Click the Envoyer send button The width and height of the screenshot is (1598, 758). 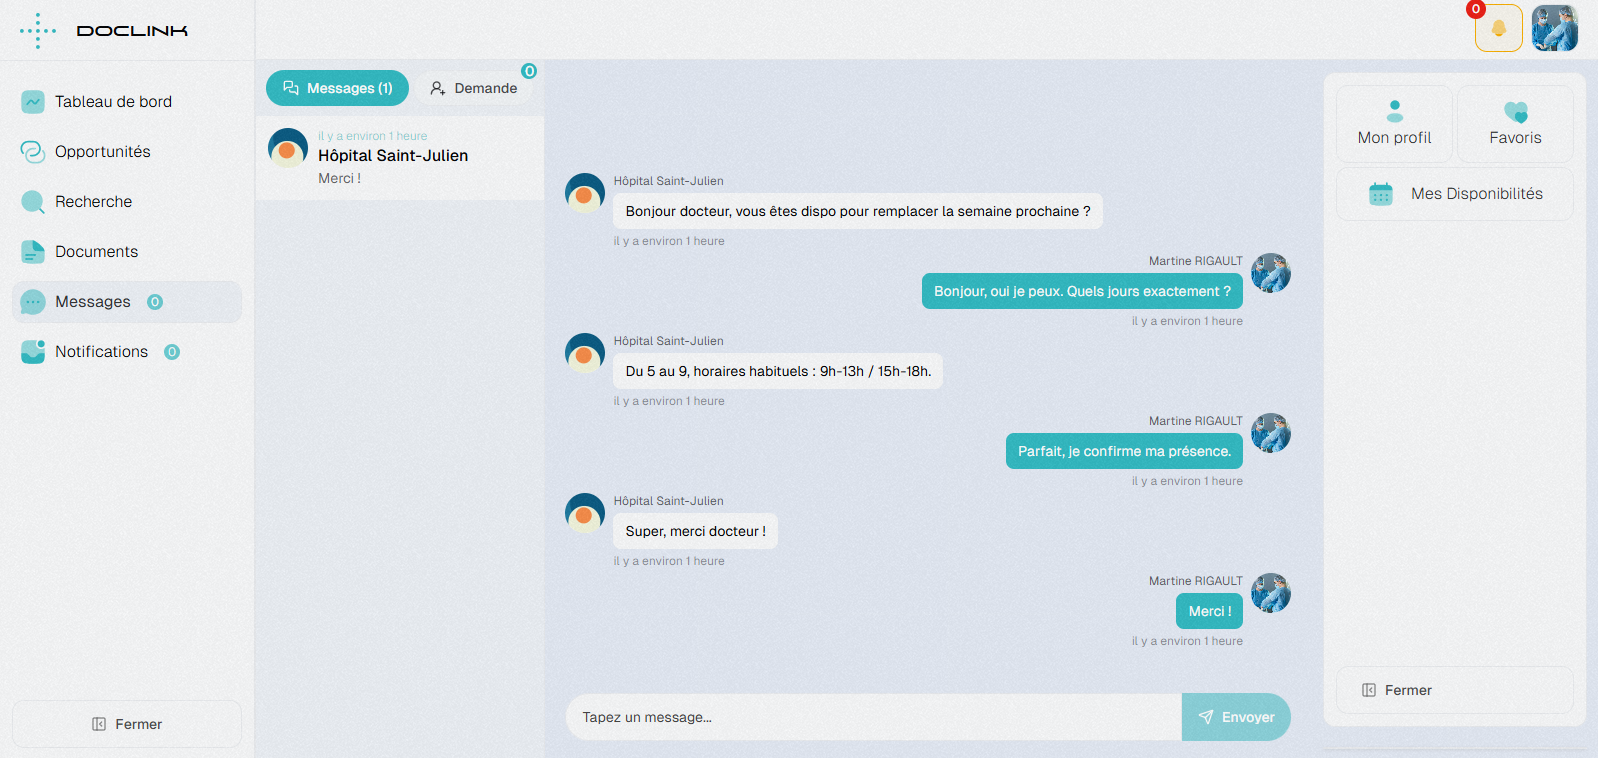1236,717
